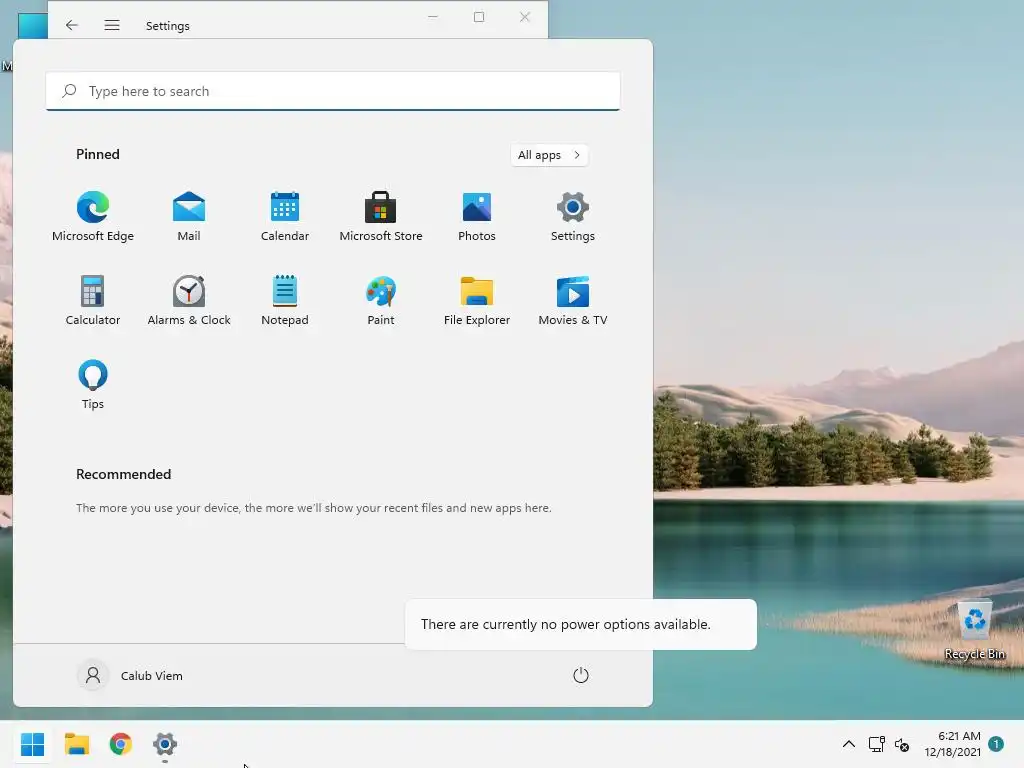The width and height of the screenshot is (1024, 768).
Task: Open the notification count badge
Action: (x=996, y=744)
